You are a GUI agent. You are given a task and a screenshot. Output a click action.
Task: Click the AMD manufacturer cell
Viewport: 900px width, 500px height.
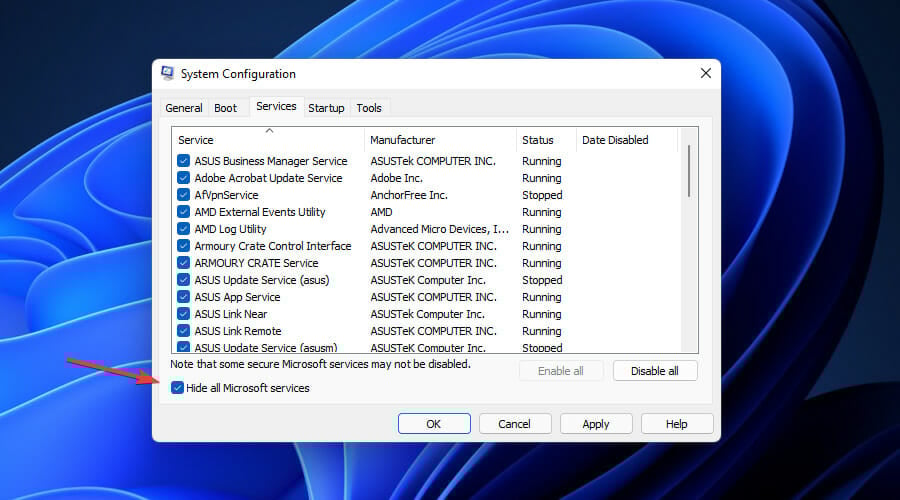coord(381,212)
